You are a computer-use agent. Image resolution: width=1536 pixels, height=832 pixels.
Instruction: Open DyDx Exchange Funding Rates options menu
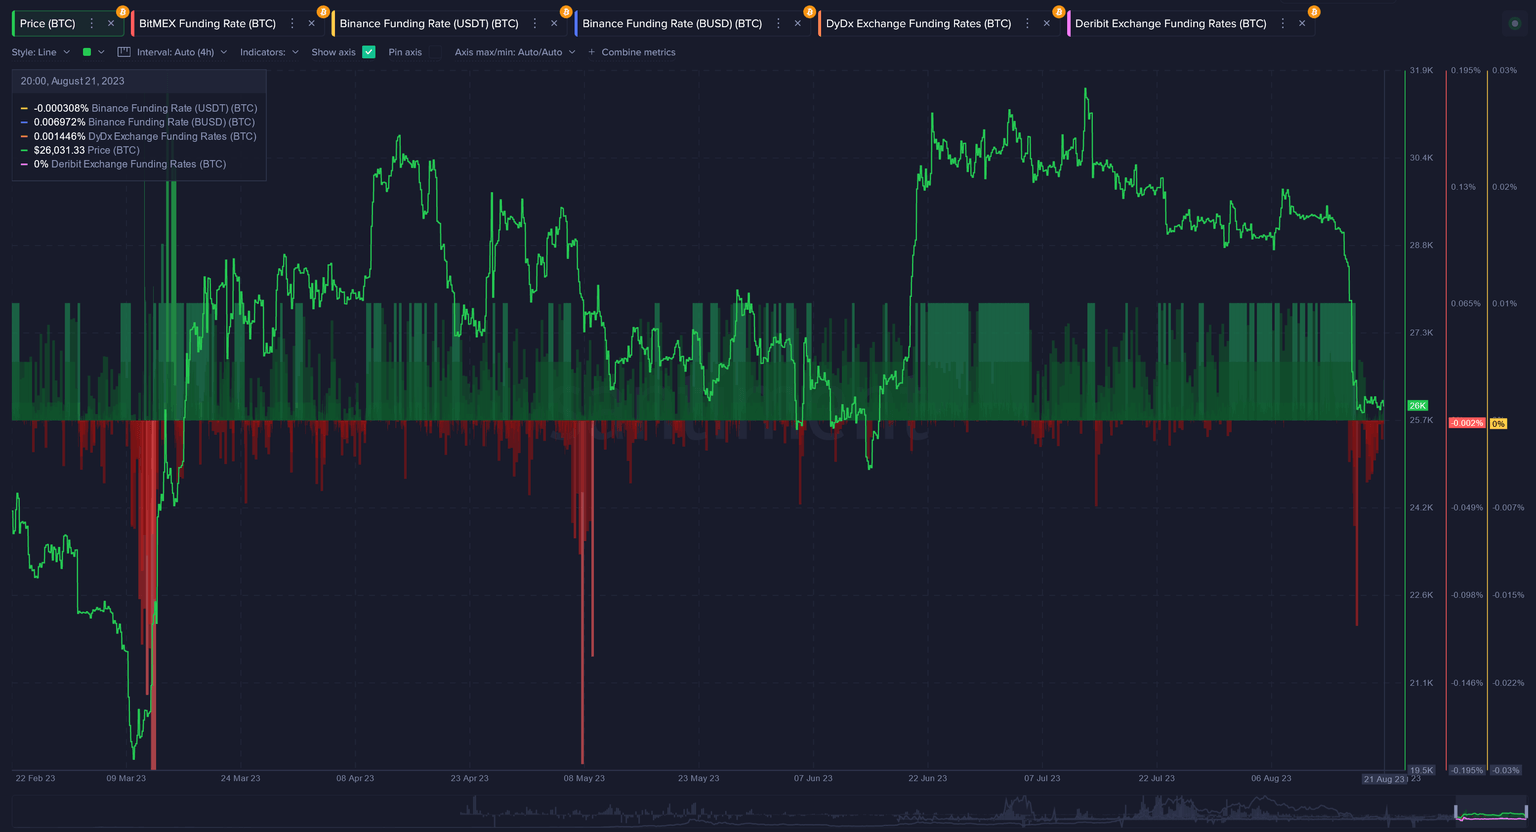(x=1027, y=23)
